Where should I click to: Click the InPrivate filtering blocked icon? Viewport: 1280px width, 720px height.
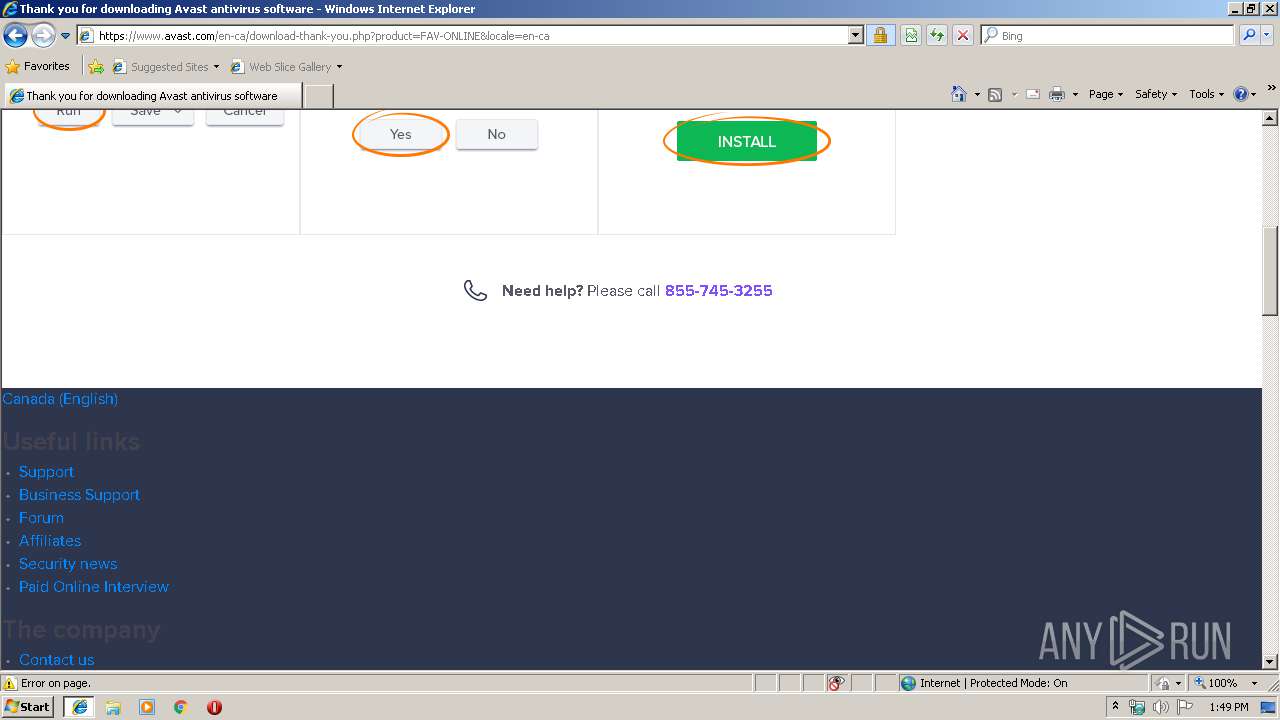click(x=836, y=683)
